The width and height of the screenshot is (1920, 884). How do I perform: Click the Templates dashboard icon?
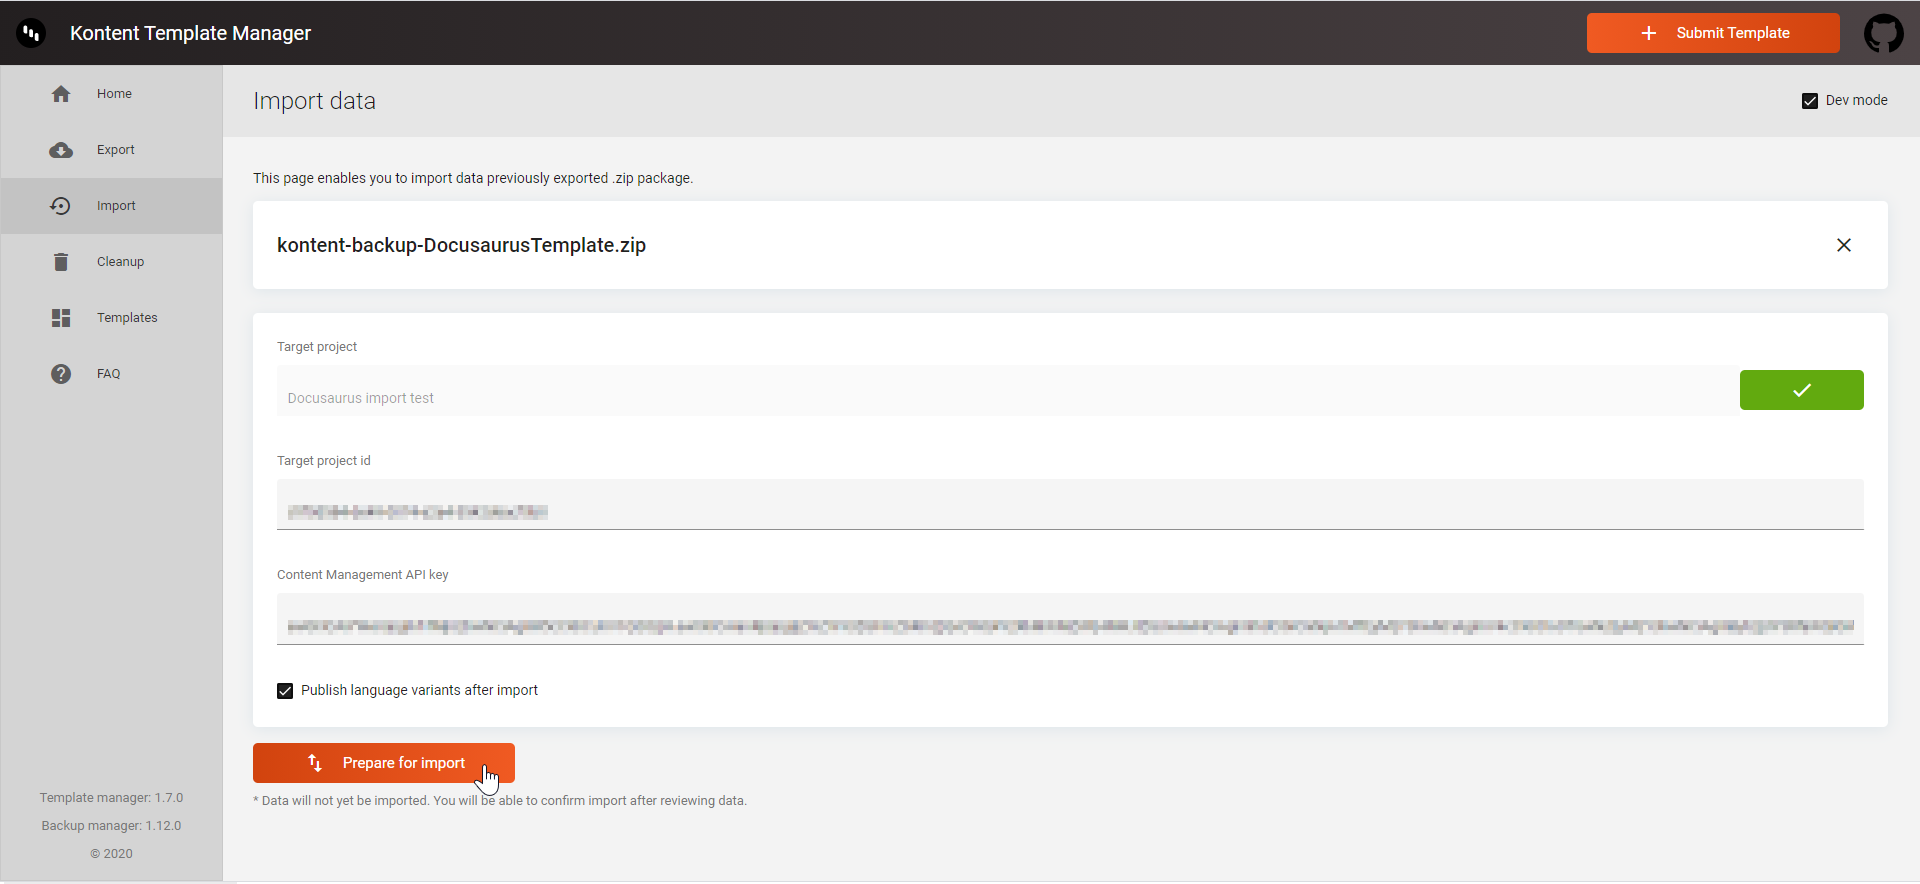point(61,318)
